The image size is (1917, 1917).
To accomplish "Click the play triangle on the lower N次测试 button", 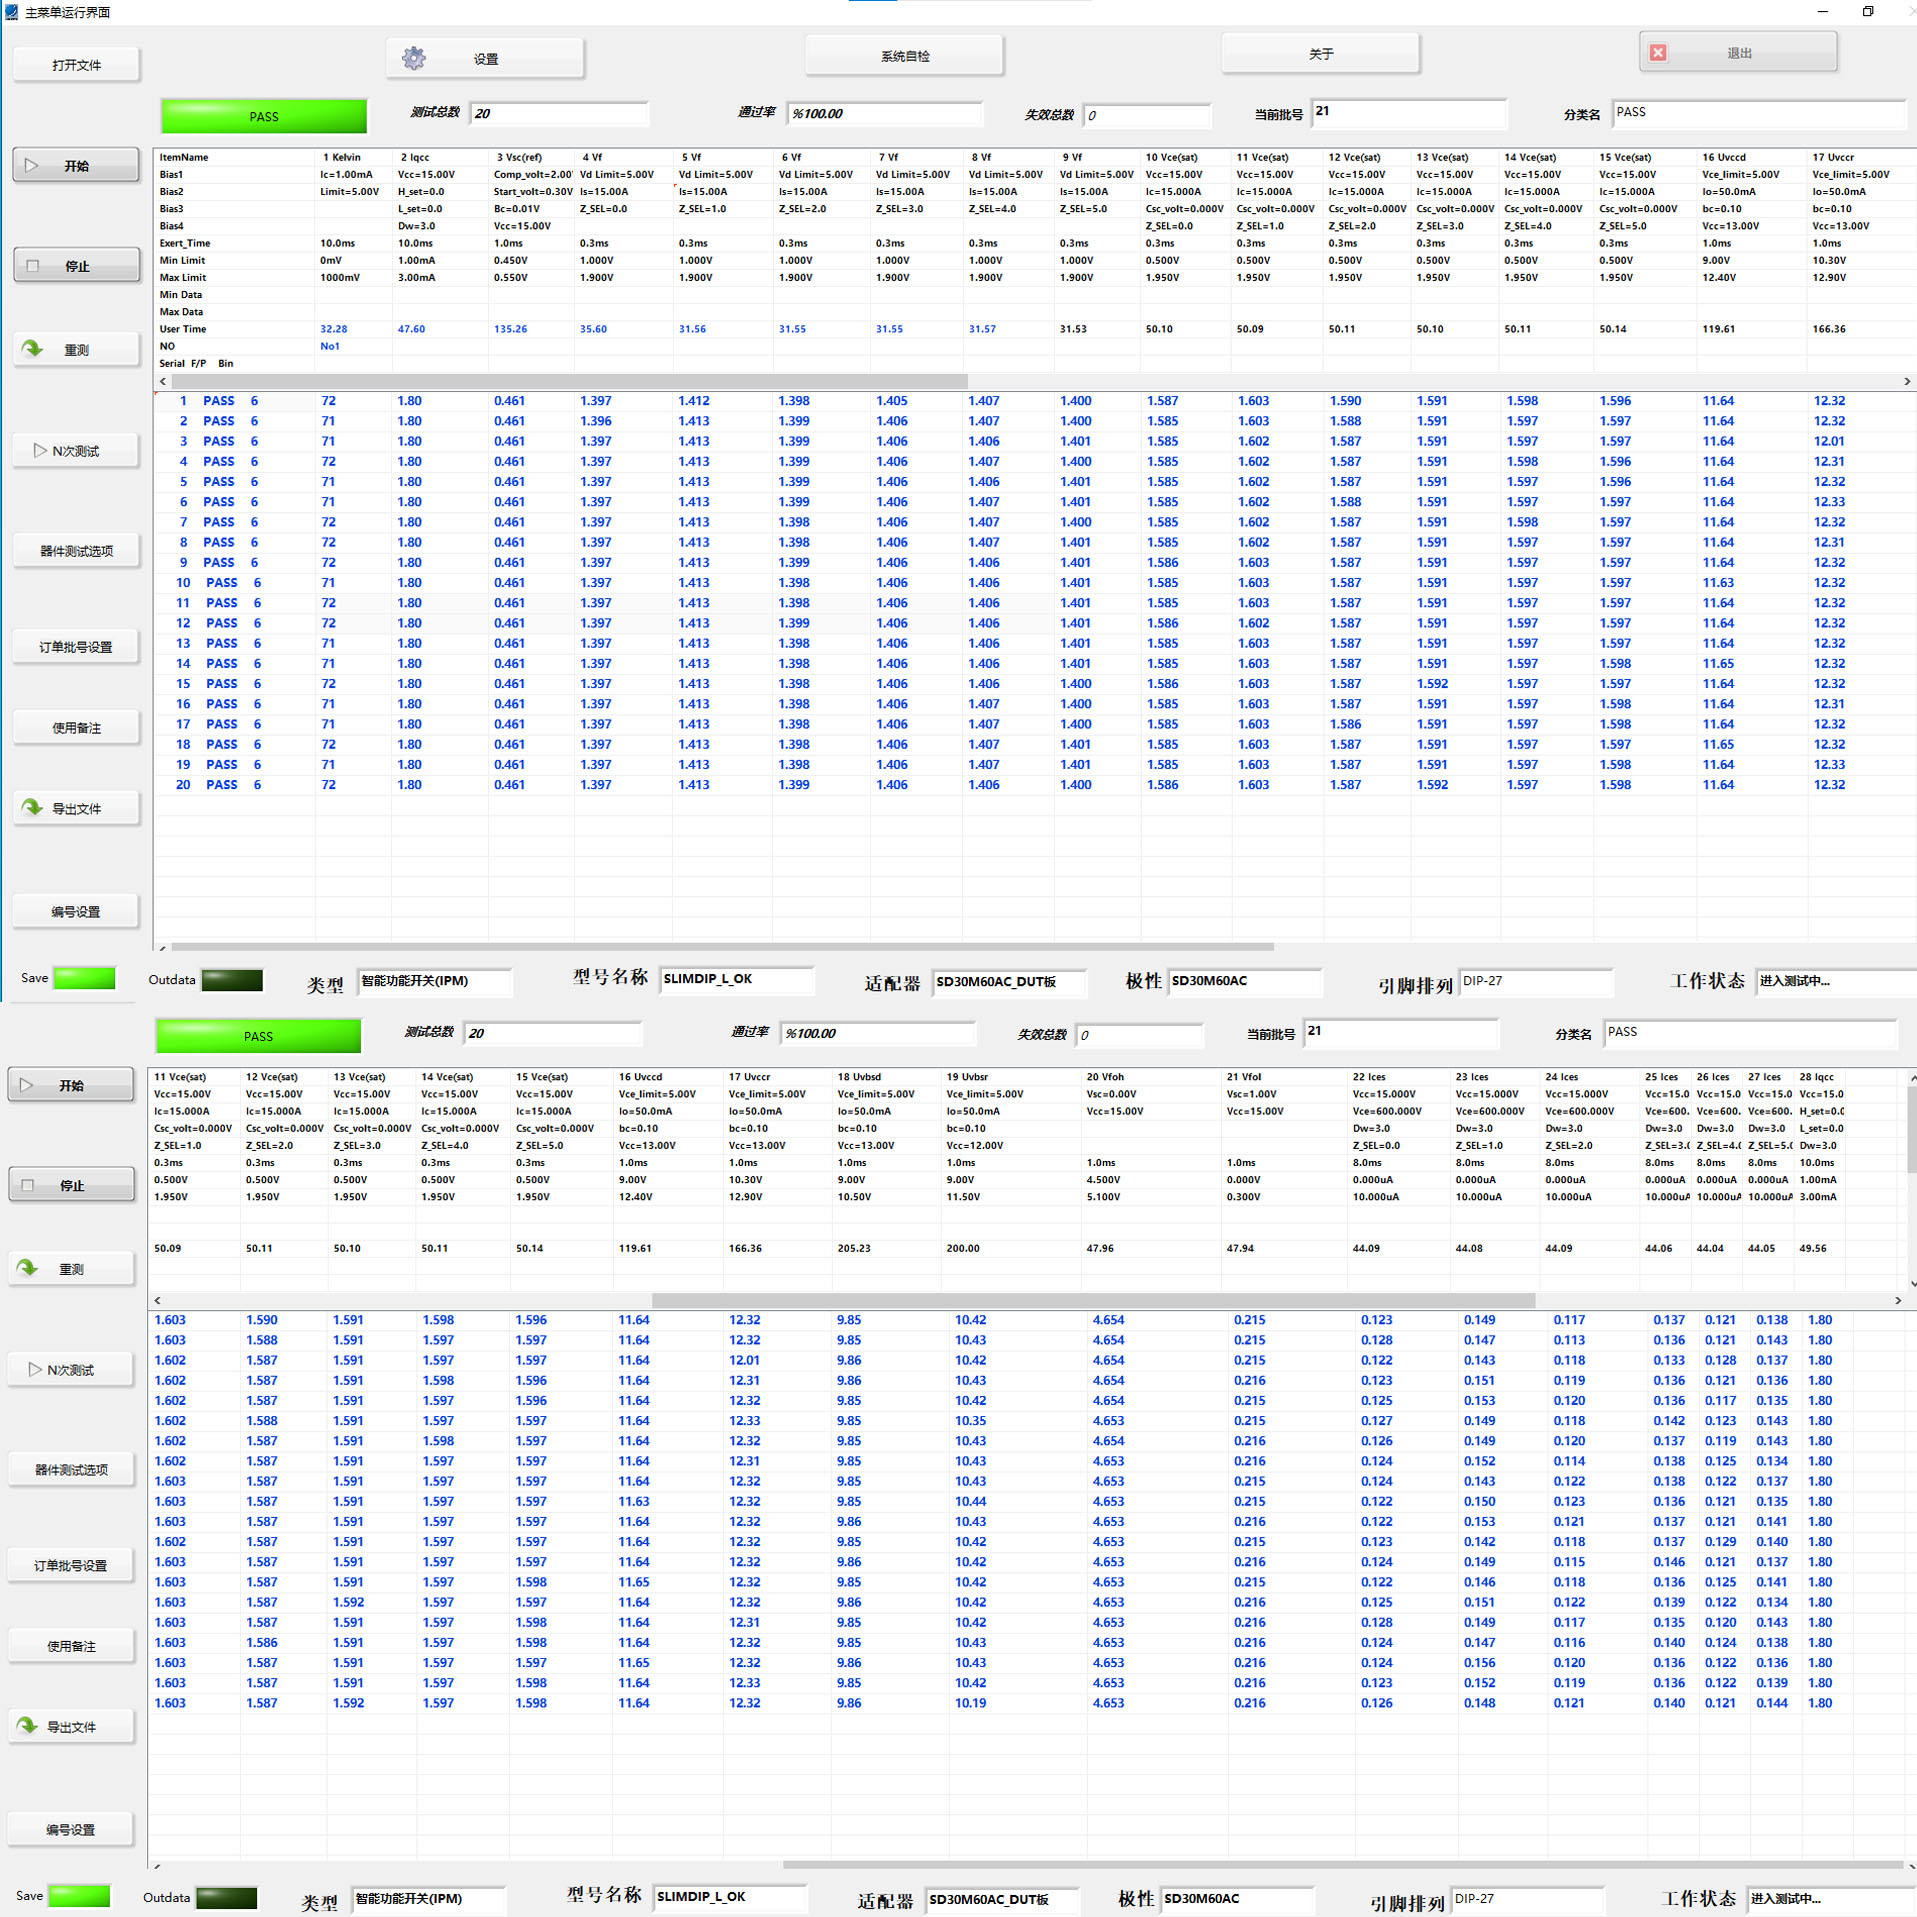I will point(35,1369).
